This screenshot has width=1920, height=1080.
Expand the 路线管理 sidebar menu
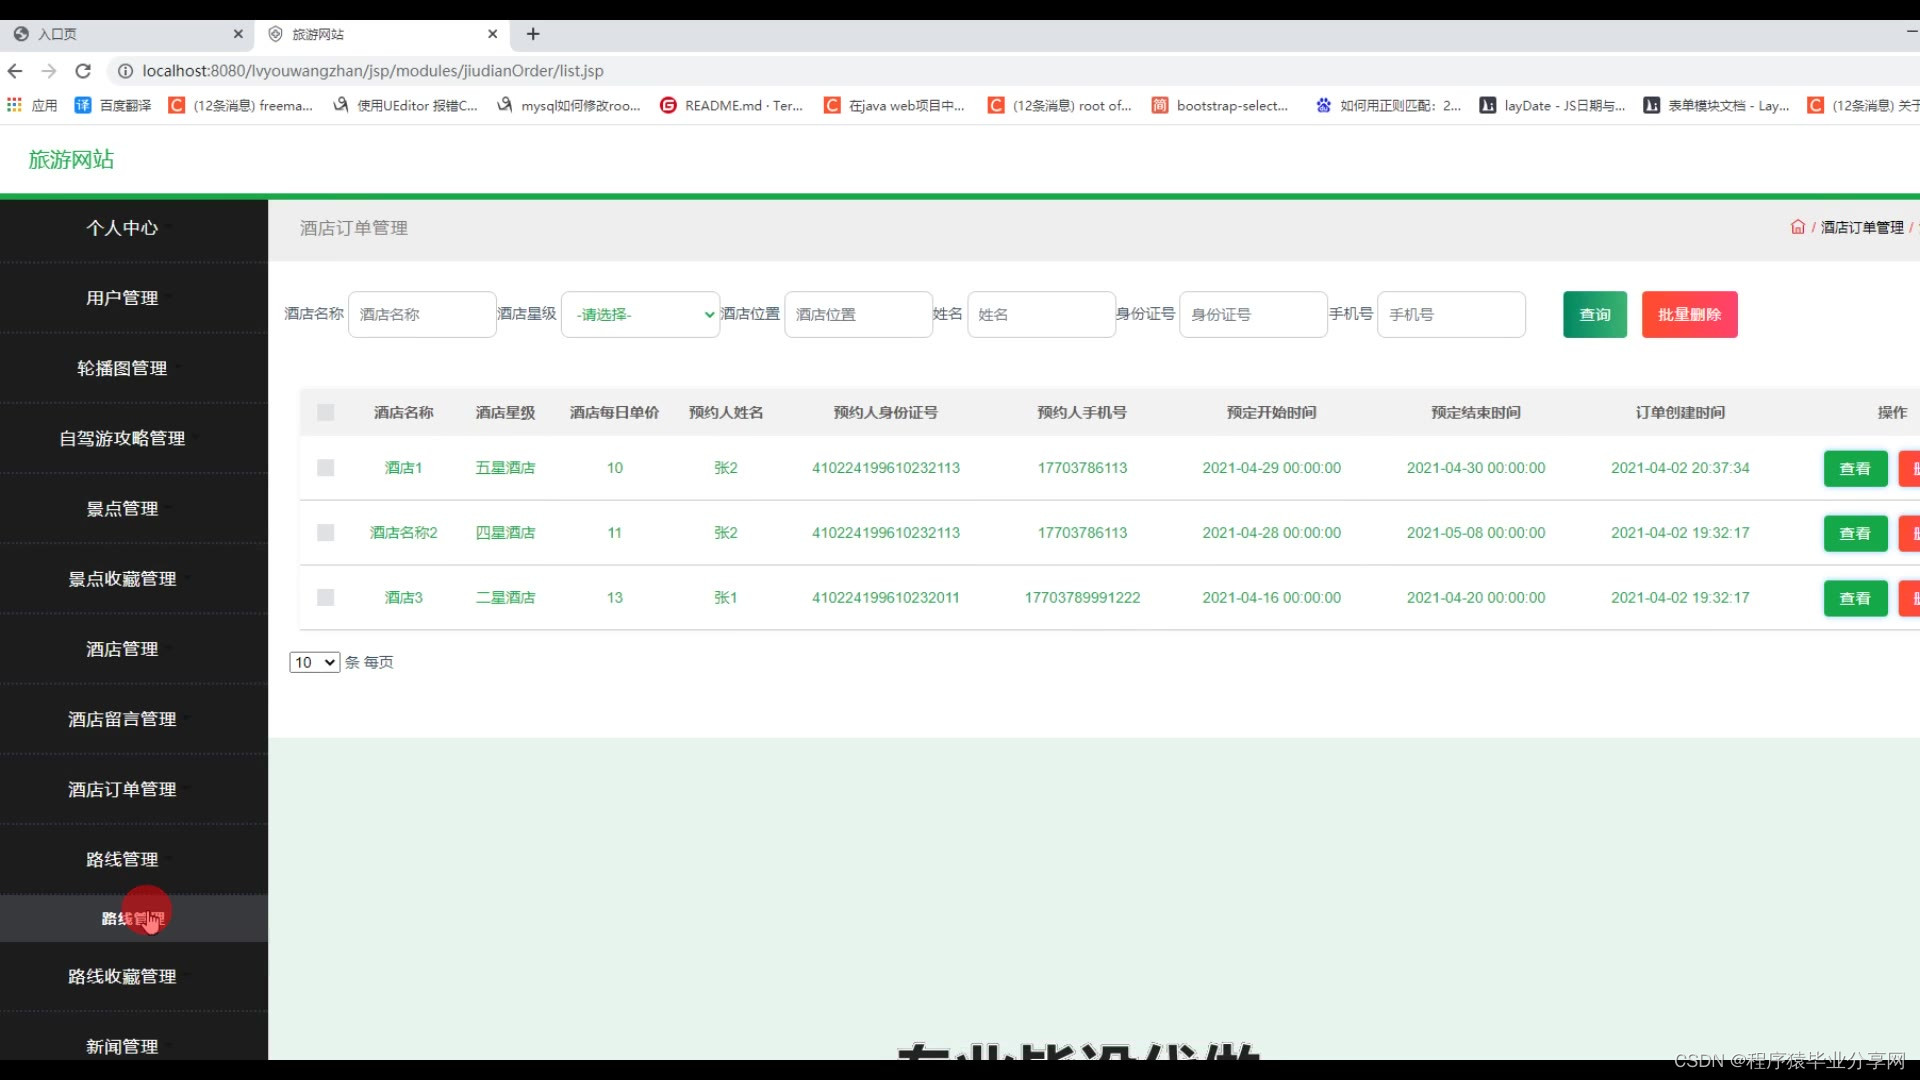coord(122,859)
